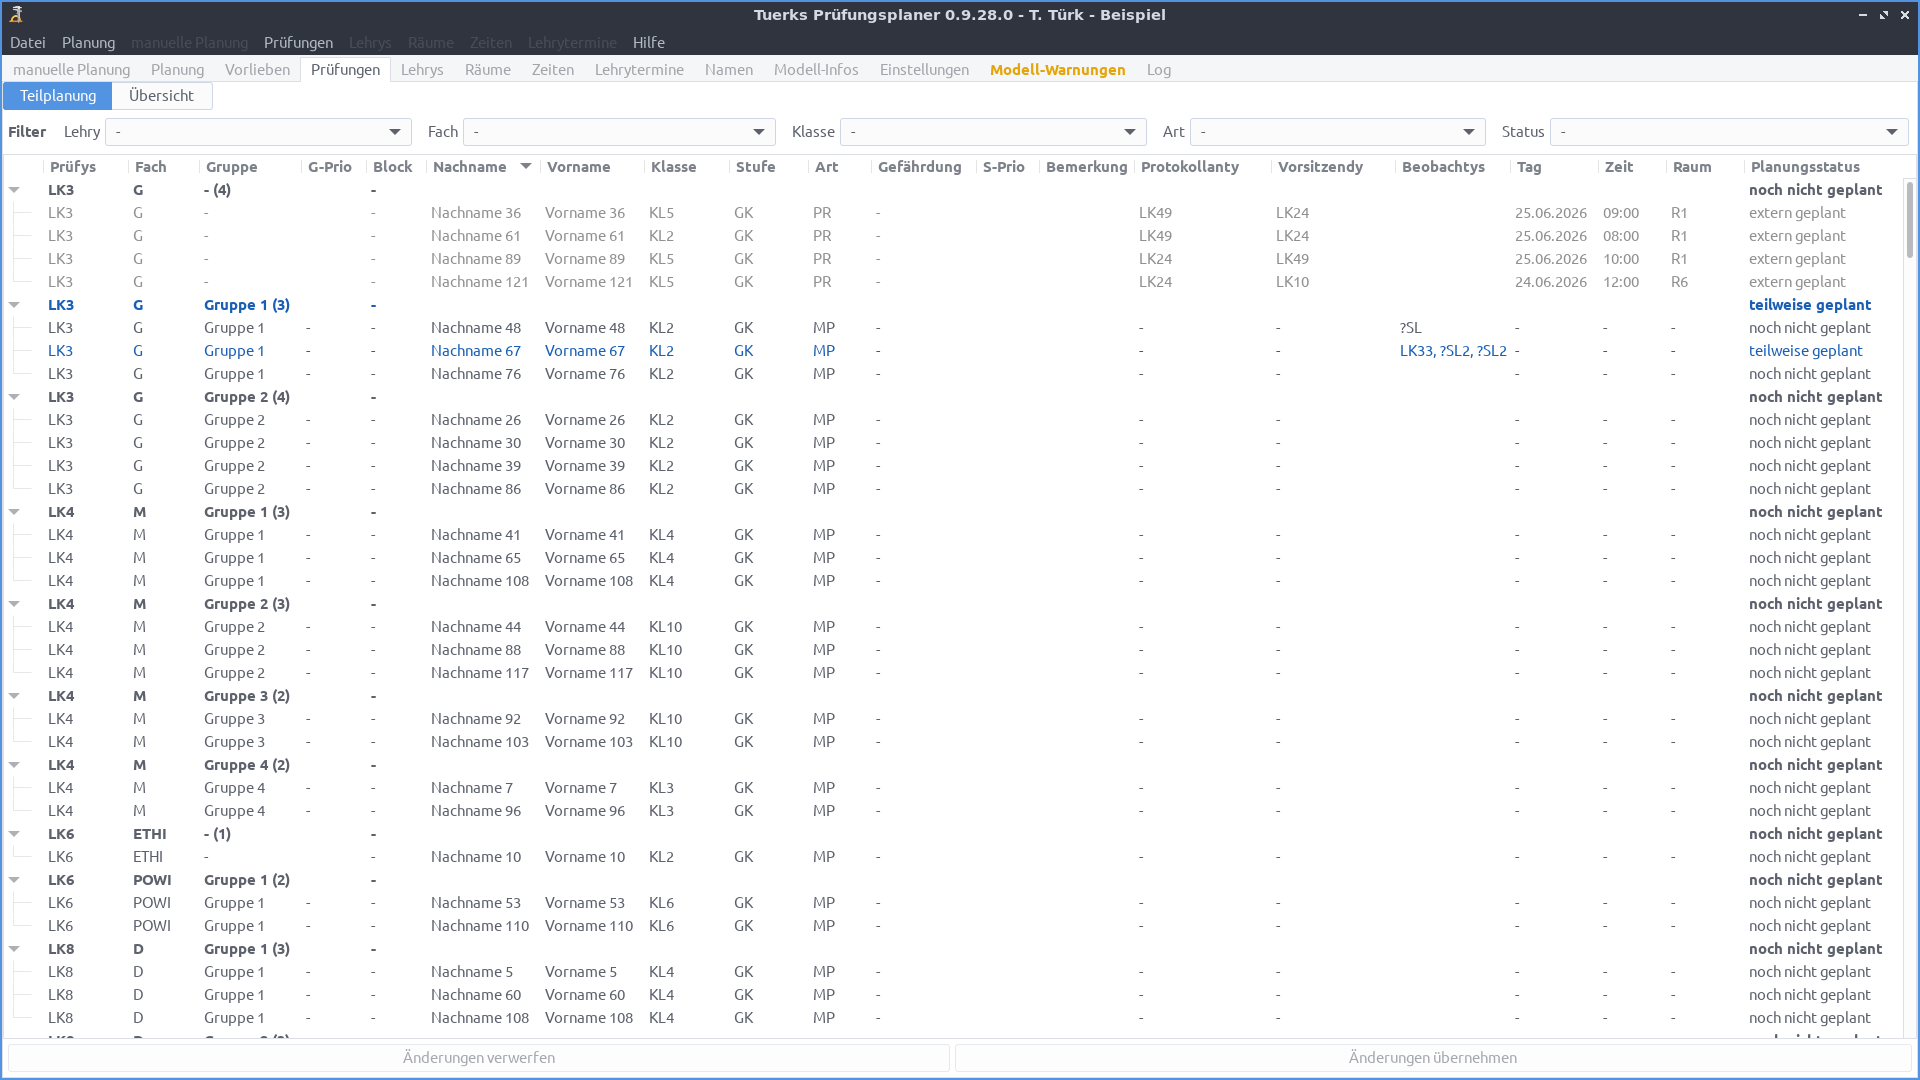Open the Fach filter dropdown
The image size is (1920, 1080).
tap(619, 132)
